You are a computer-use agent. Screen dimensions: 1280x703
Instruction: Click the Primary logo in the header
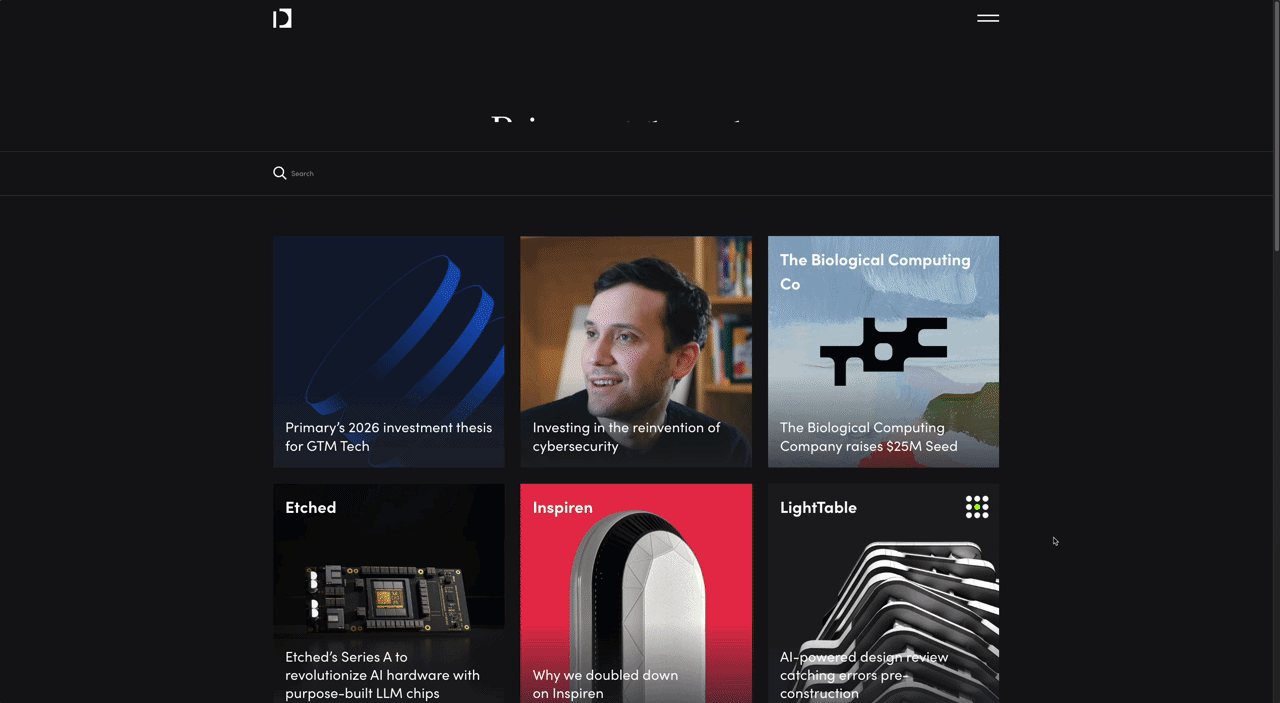[282, 18]
